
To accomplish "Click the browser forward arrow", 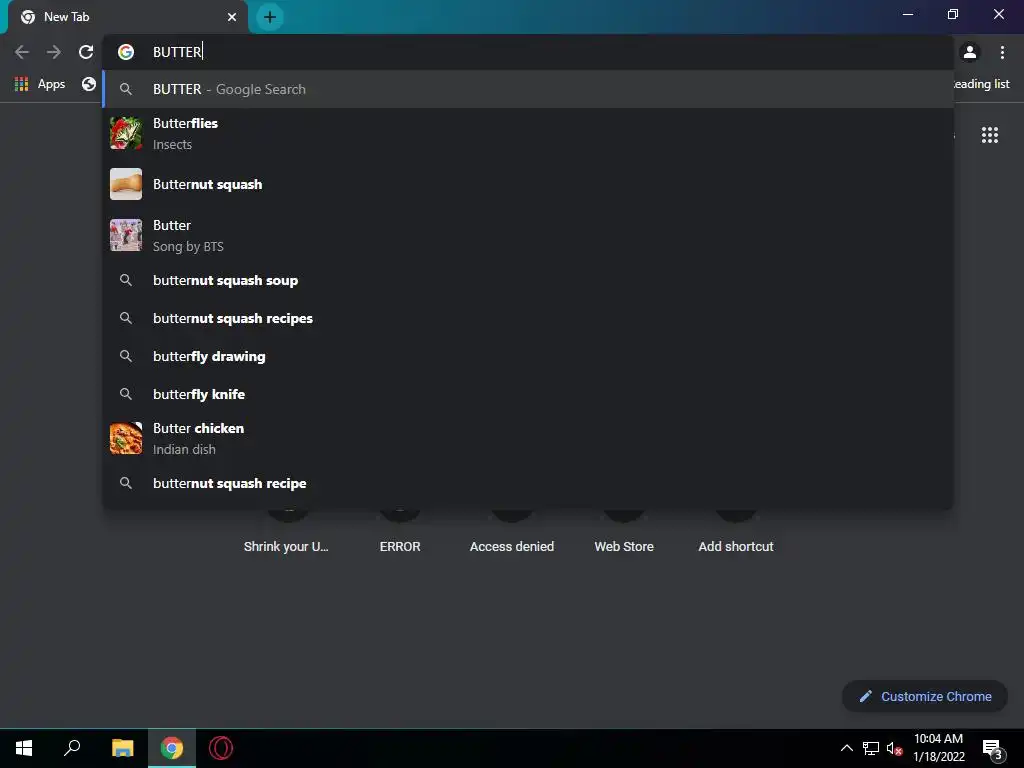I will point(54,52).
